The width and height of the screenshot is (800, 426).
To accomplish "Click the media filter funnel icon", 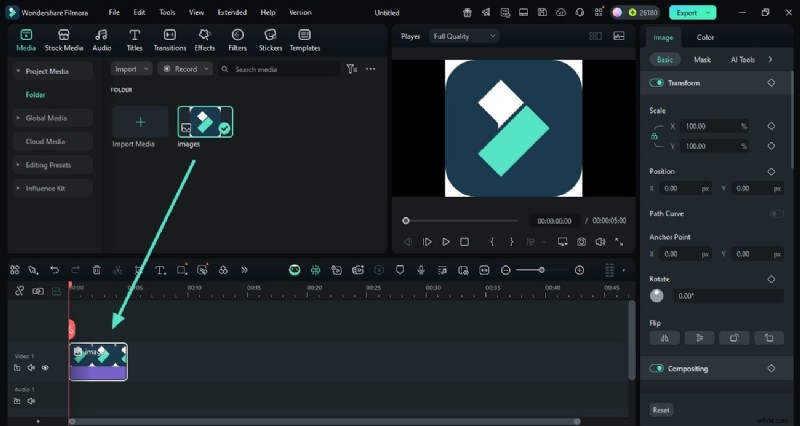I will point(352,69).
